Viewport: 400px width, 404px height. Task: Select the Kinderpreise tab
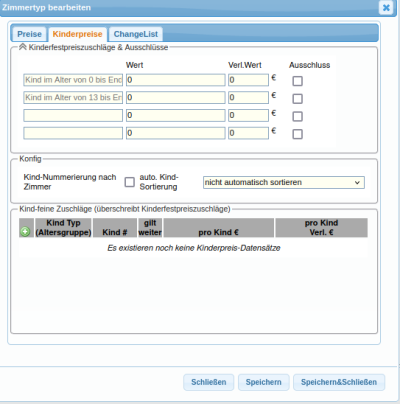77,34
